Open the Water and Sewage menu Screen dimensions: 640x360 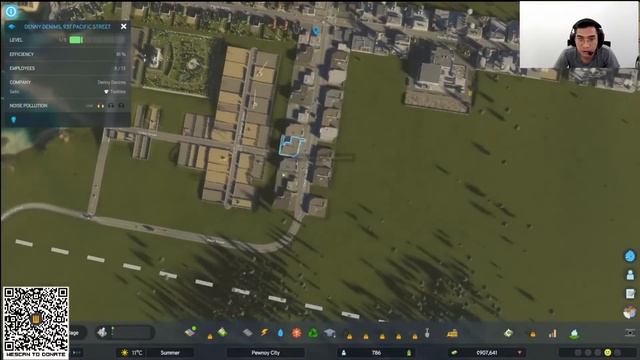tap(280, 333)
